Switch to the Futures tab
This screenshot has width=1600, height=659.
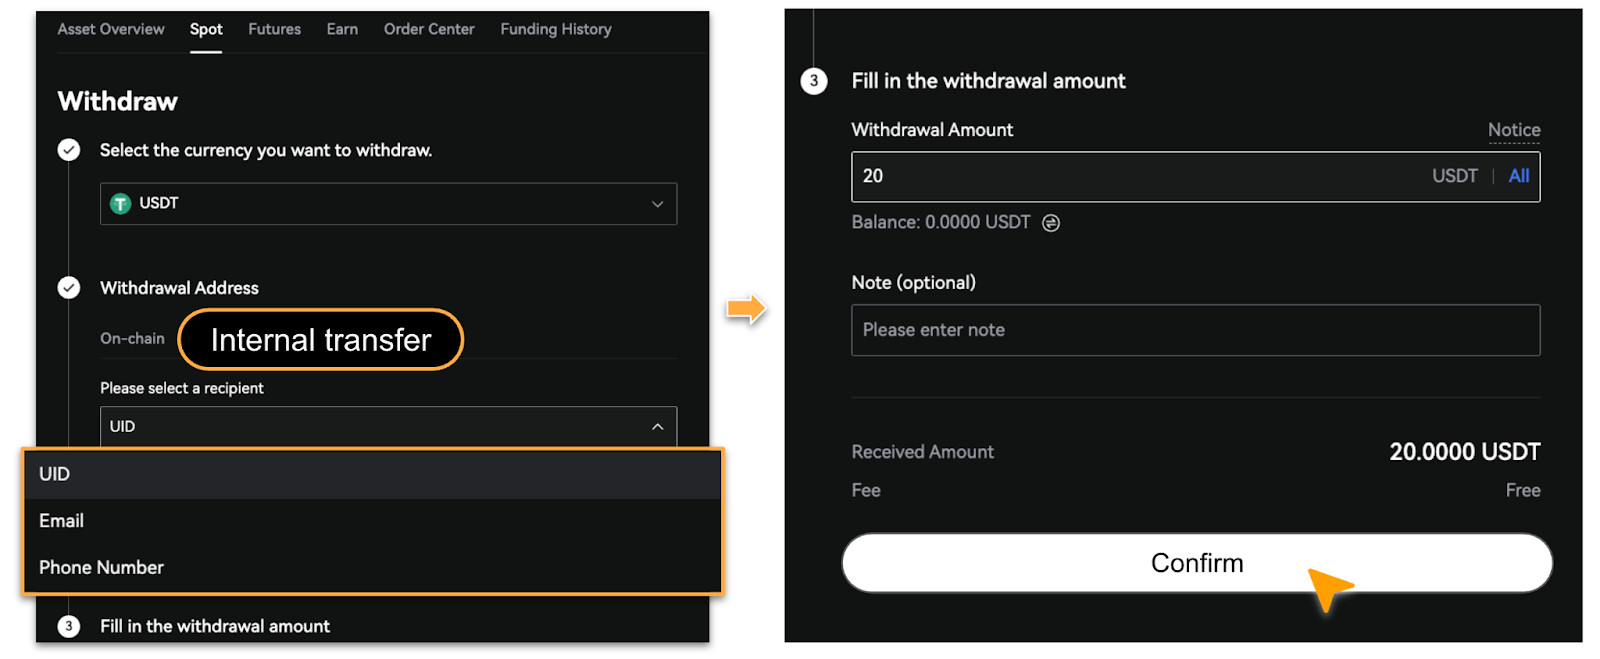(274, 29)
